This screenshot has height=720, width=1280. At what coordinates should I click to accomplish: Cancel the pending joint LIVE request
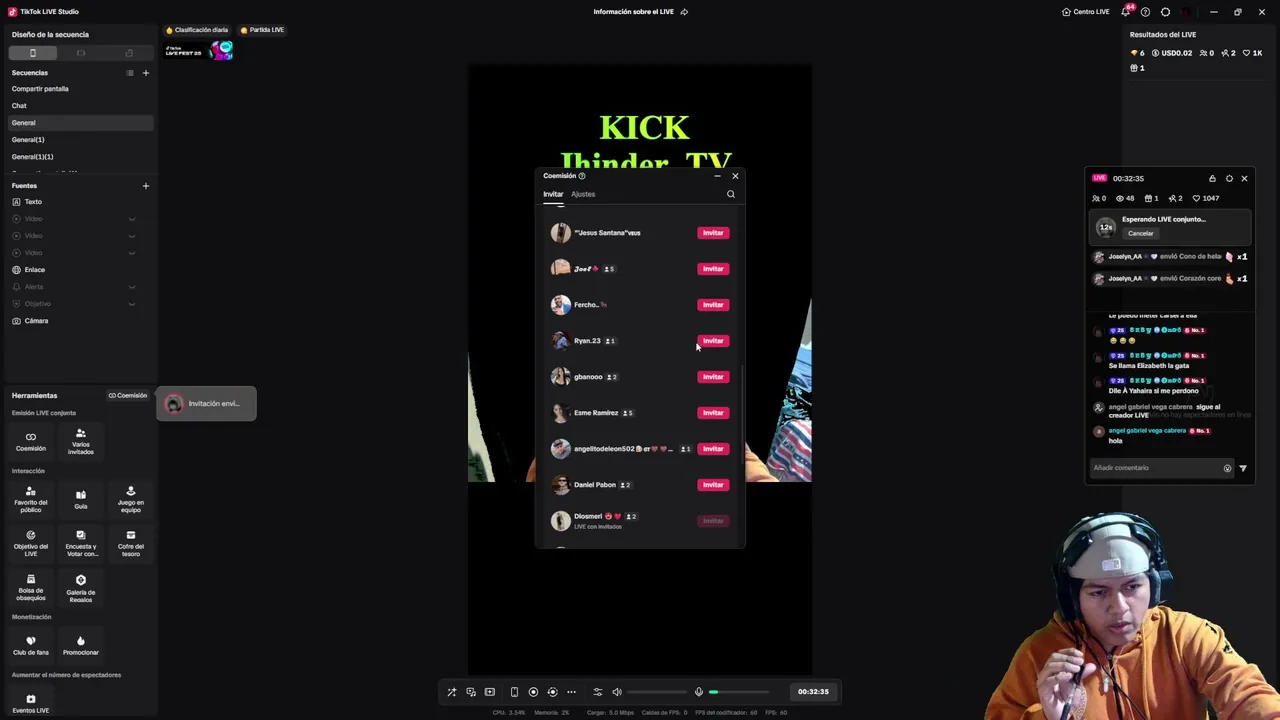[x=1140, y=234]
